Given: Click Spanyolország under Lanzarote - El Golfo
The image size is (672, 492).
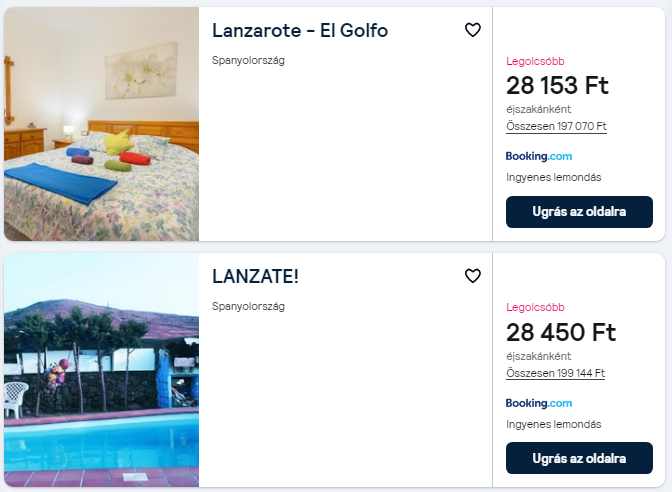Looking at the screenshot, I should (x=248, y=60).
